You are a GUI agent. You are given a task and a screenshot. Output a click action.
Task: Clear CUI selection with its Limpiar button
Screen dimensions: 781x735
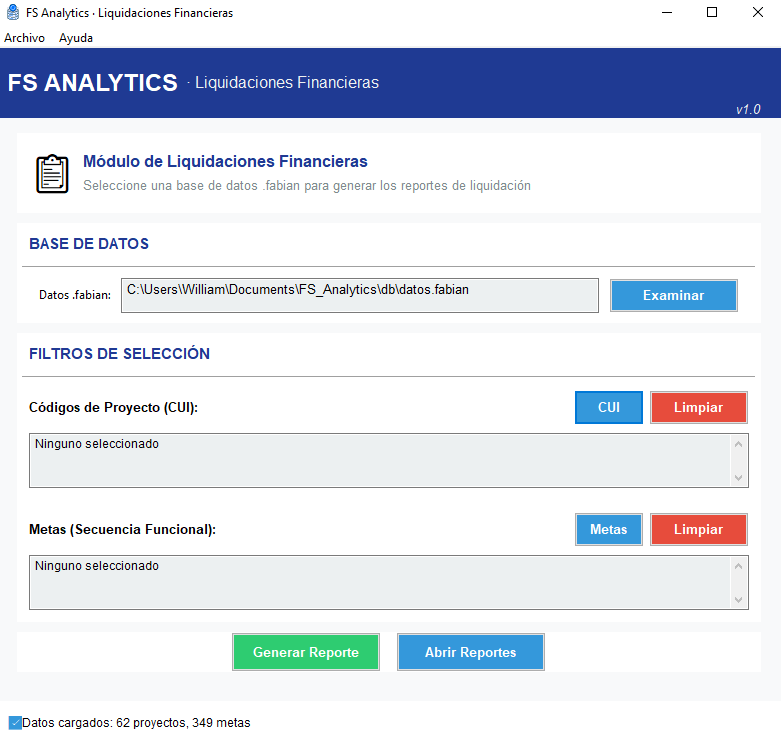point(698,407)
